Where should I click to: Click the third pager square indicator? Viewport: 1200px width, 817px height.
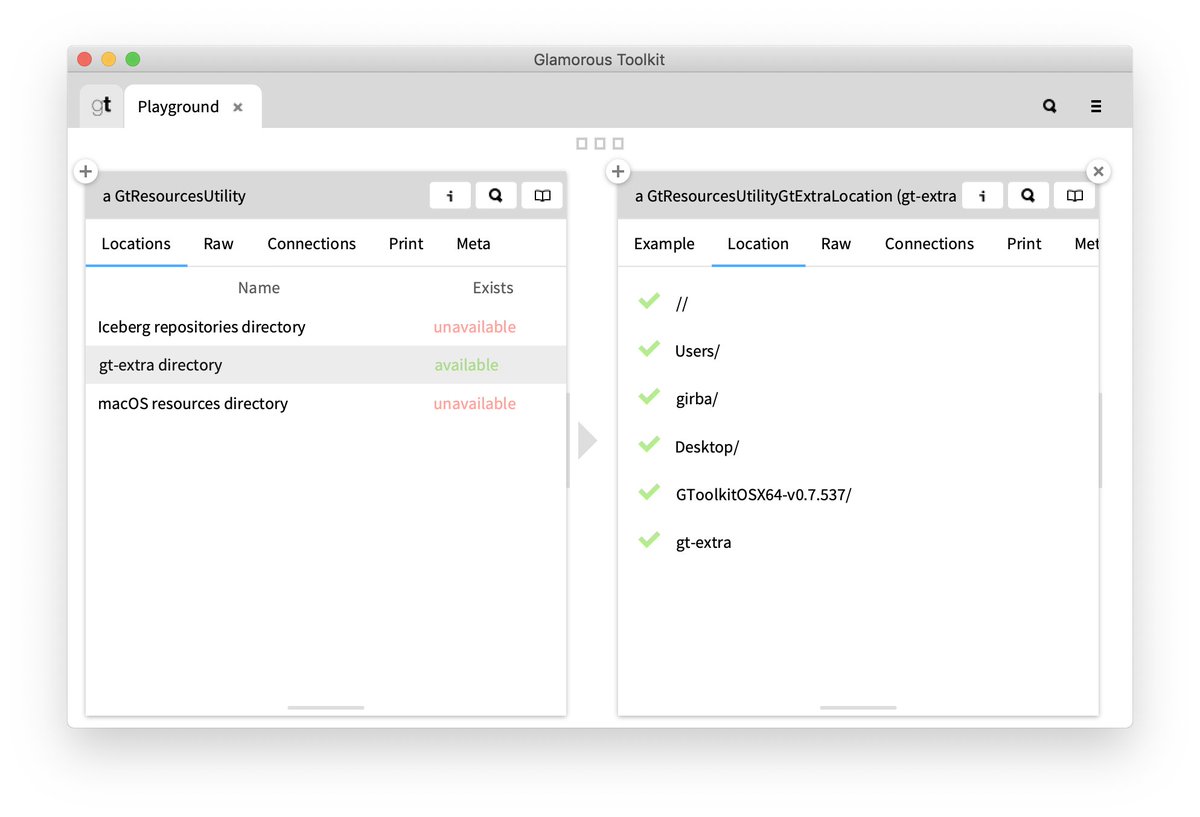(x=618, y=144)
